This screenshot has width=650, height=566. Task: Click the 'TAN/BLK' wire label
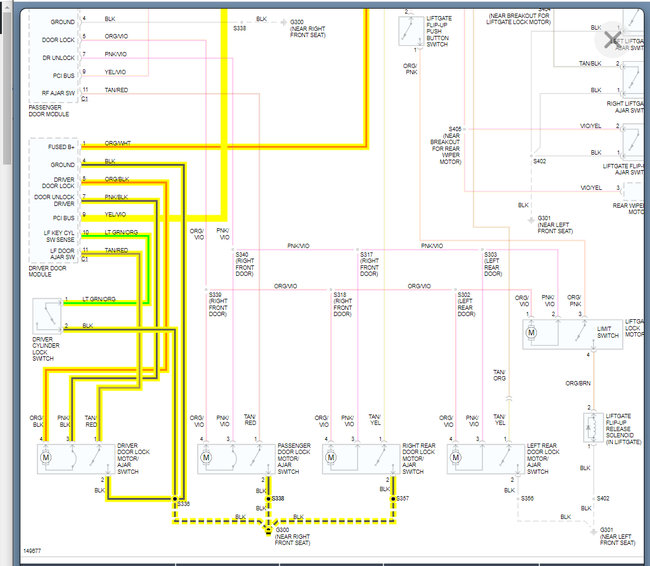[590, 63]
